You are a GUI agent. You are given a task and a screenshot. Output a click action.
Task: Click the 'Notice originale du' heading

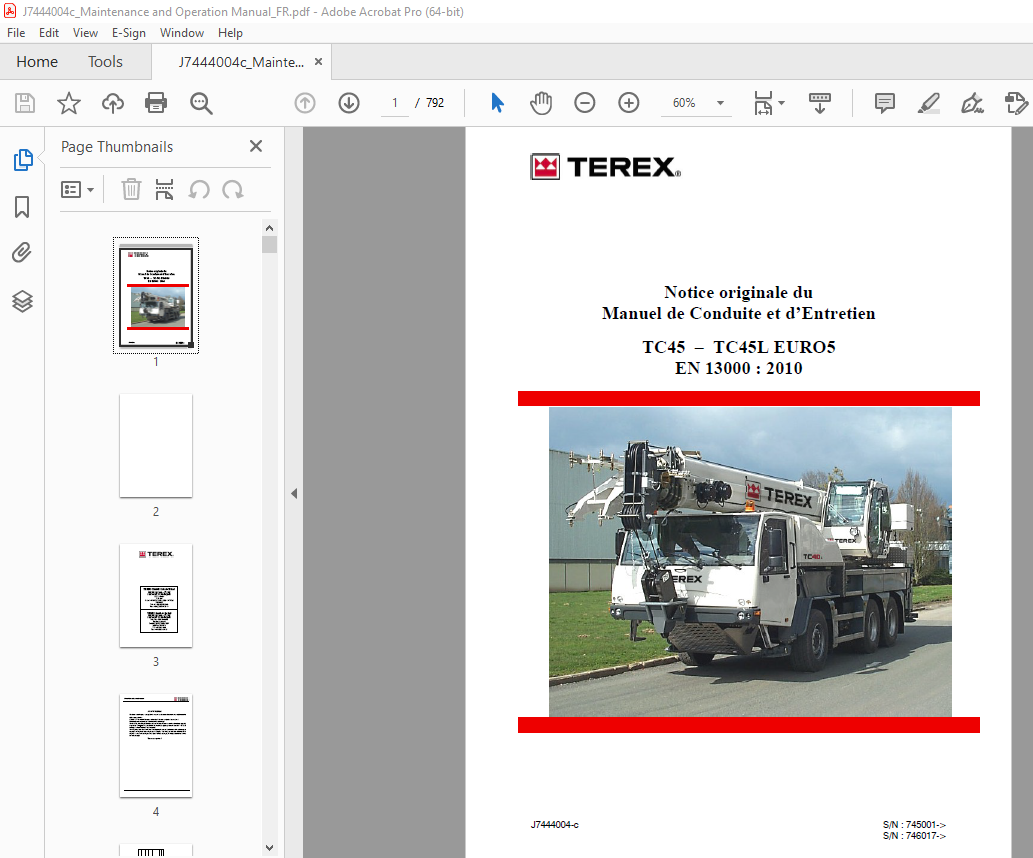739,293
